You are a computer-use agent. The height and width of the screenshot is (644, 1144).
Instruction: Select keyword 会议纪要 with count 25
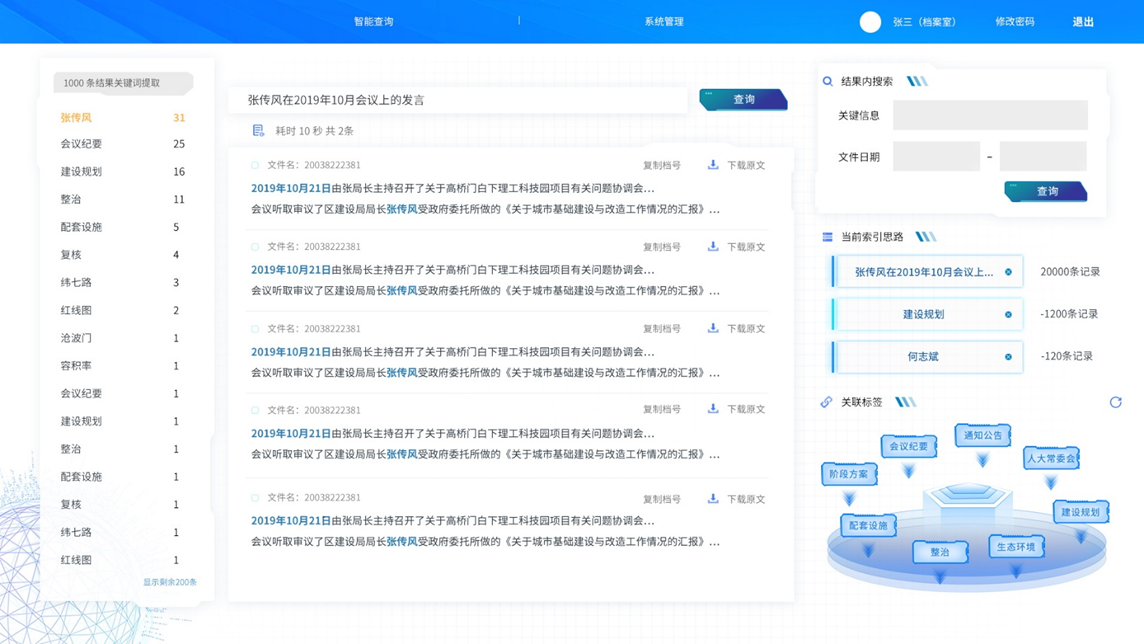coord(123,144)
